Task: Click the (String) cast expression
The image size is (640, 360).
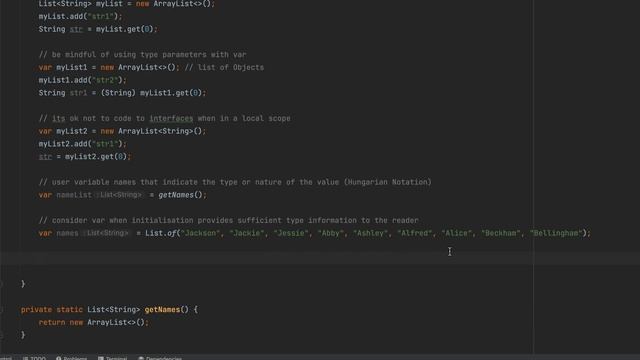Action: pyautogui.click(x=118, y=93)
